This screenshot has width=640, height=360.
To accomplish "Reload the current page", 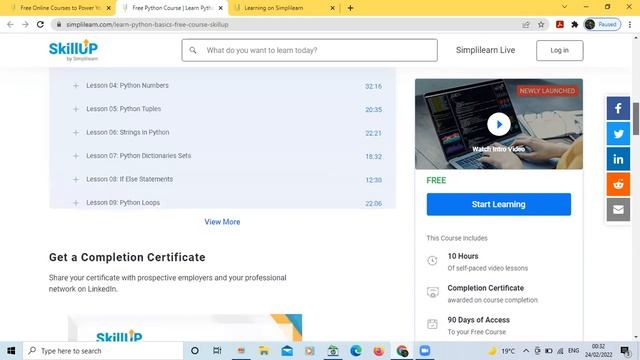I will (x=40, y=24).
